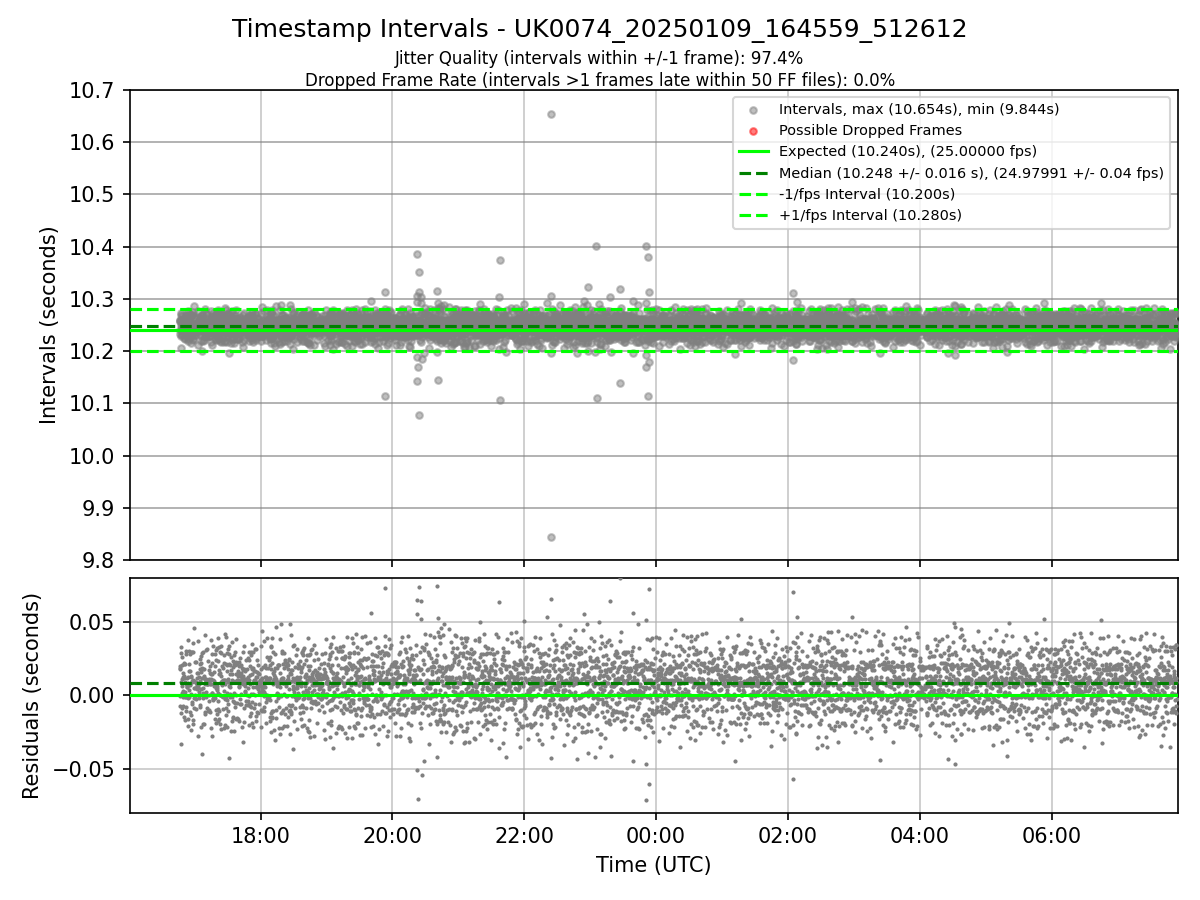Click the x-axis tick label '02:00'
The height and width of the screenshot is (900, 1200).
pos(788,835)
